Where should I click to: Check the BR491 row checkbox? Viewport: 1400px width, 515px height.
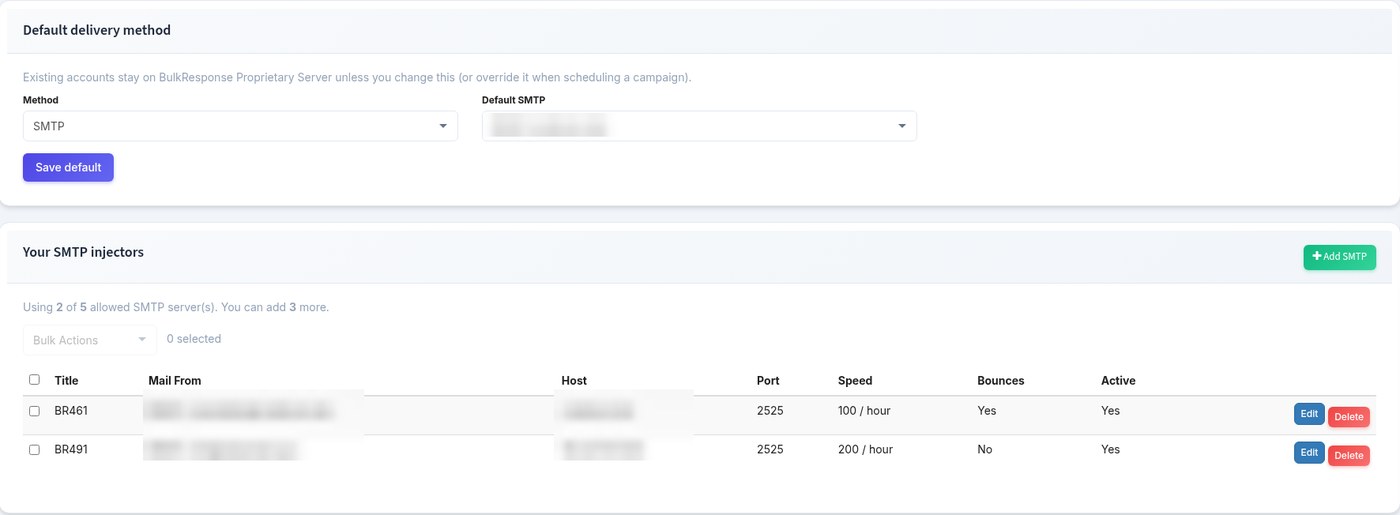click(x=34, y=450)
